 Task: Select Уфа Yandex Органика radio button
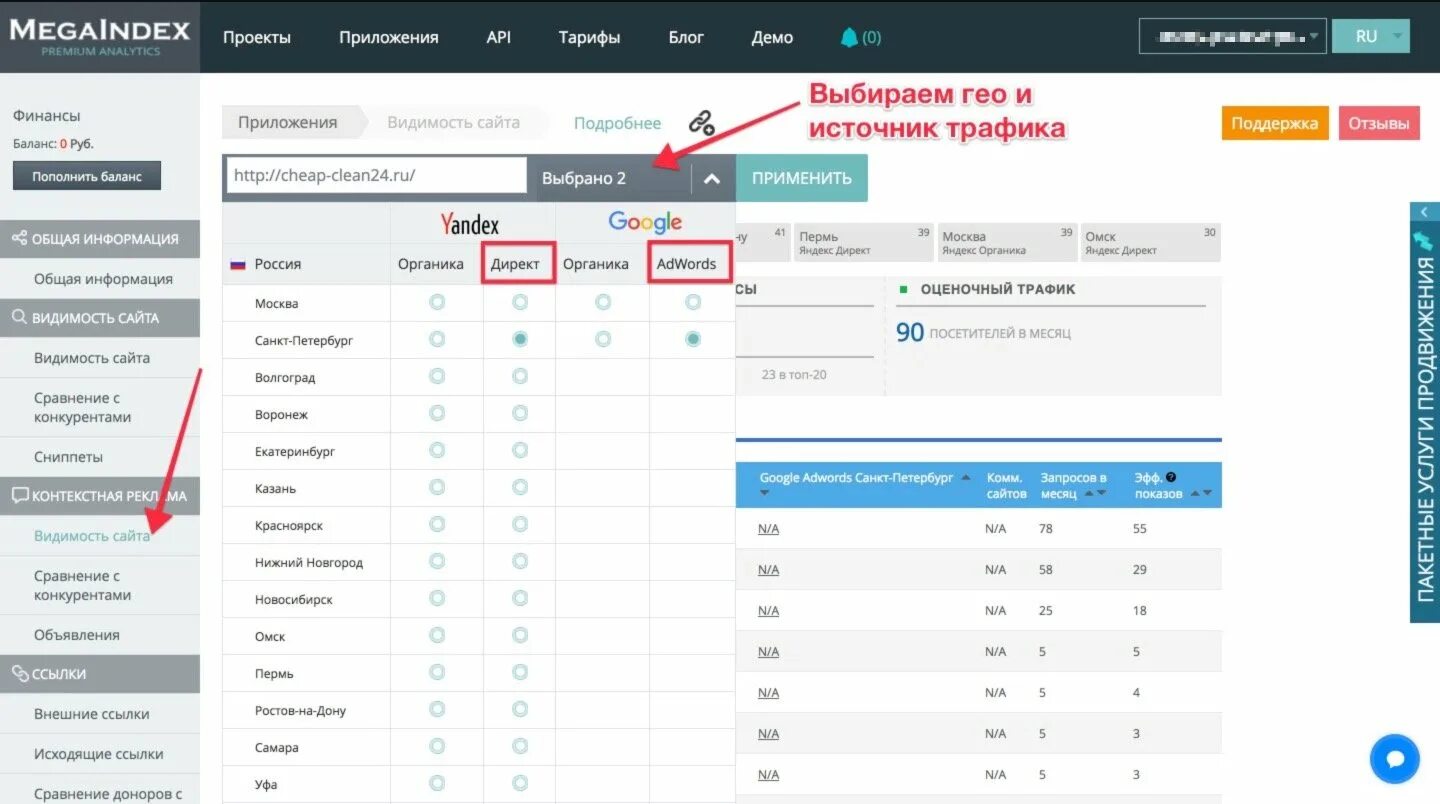click(x=437, y=783)
